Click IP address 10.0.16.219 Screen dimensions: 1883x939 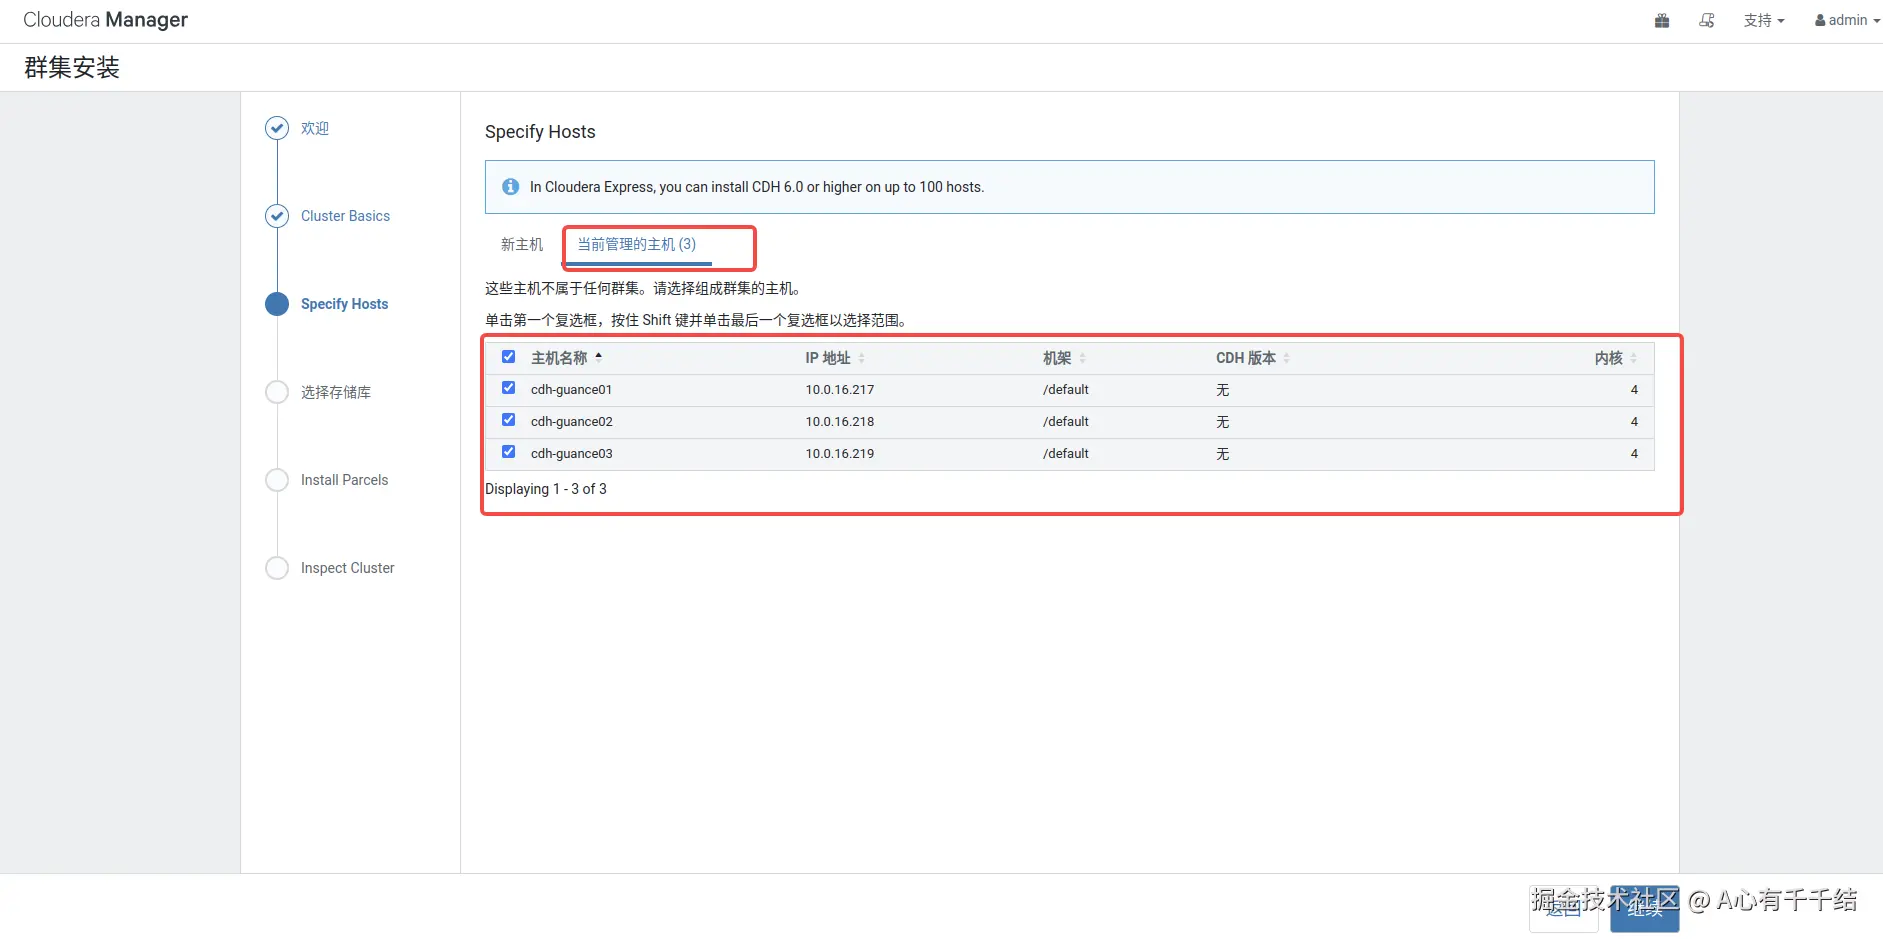(840, 454)
